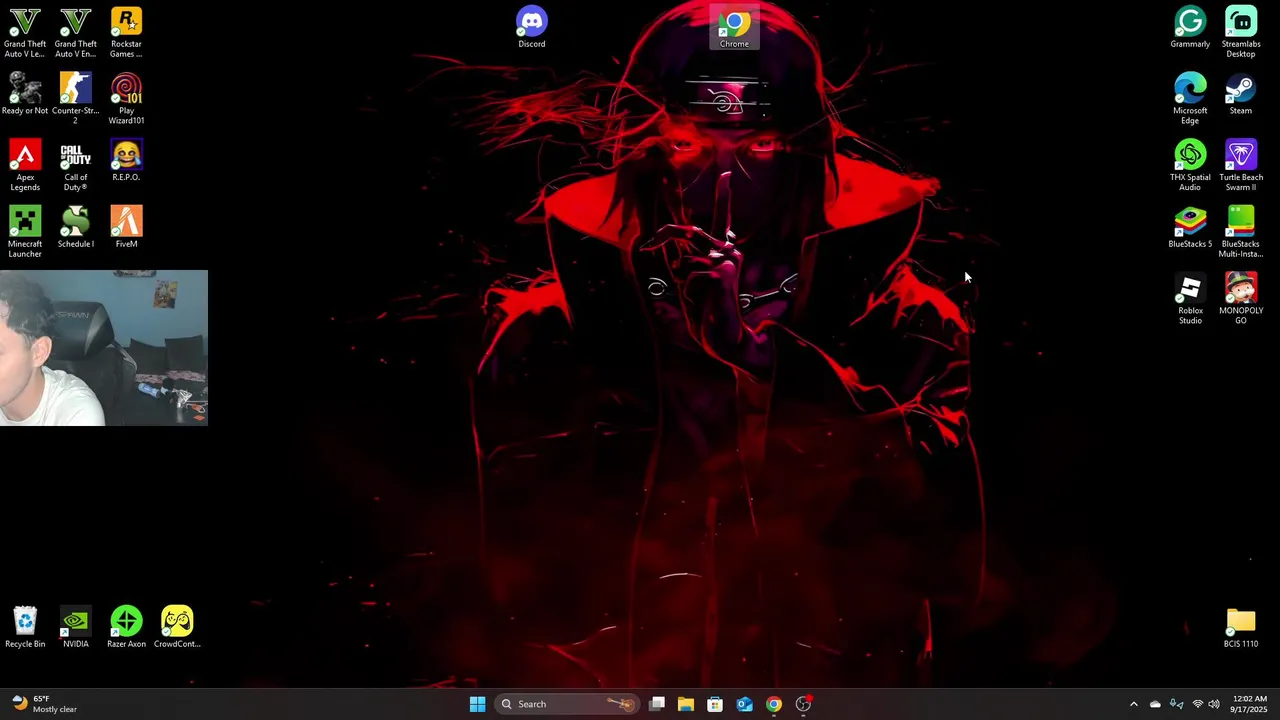
Task: Select BlueStacks Multi-Instance Manager icon
Action: [1241, 232]
